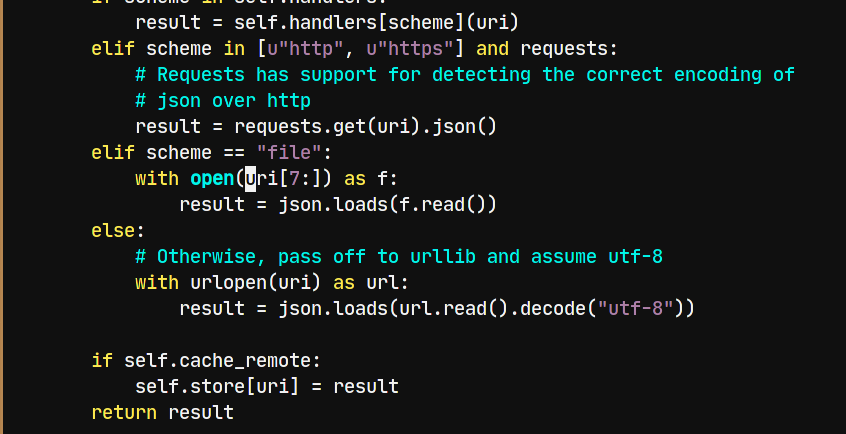Click 'json.loads(f.read())' expression

coord(387,205)
